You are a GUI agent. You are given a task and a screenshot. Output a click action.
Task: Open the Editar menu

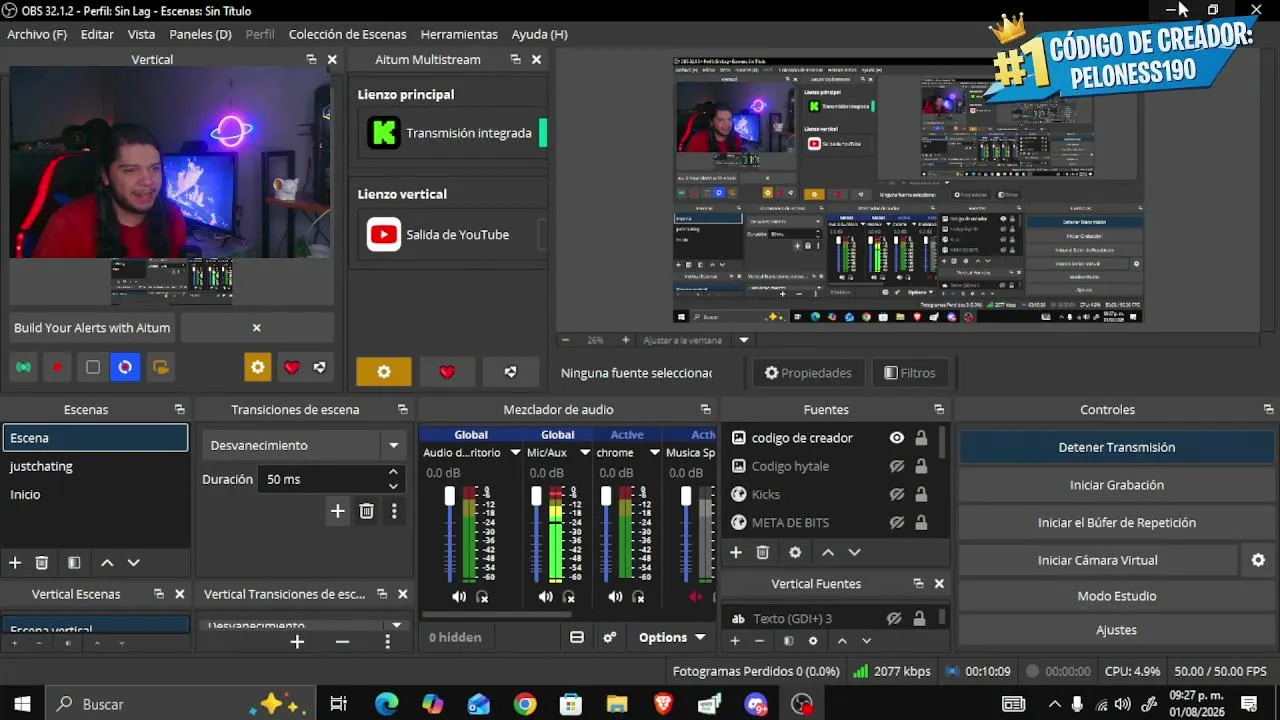(97, 34)
